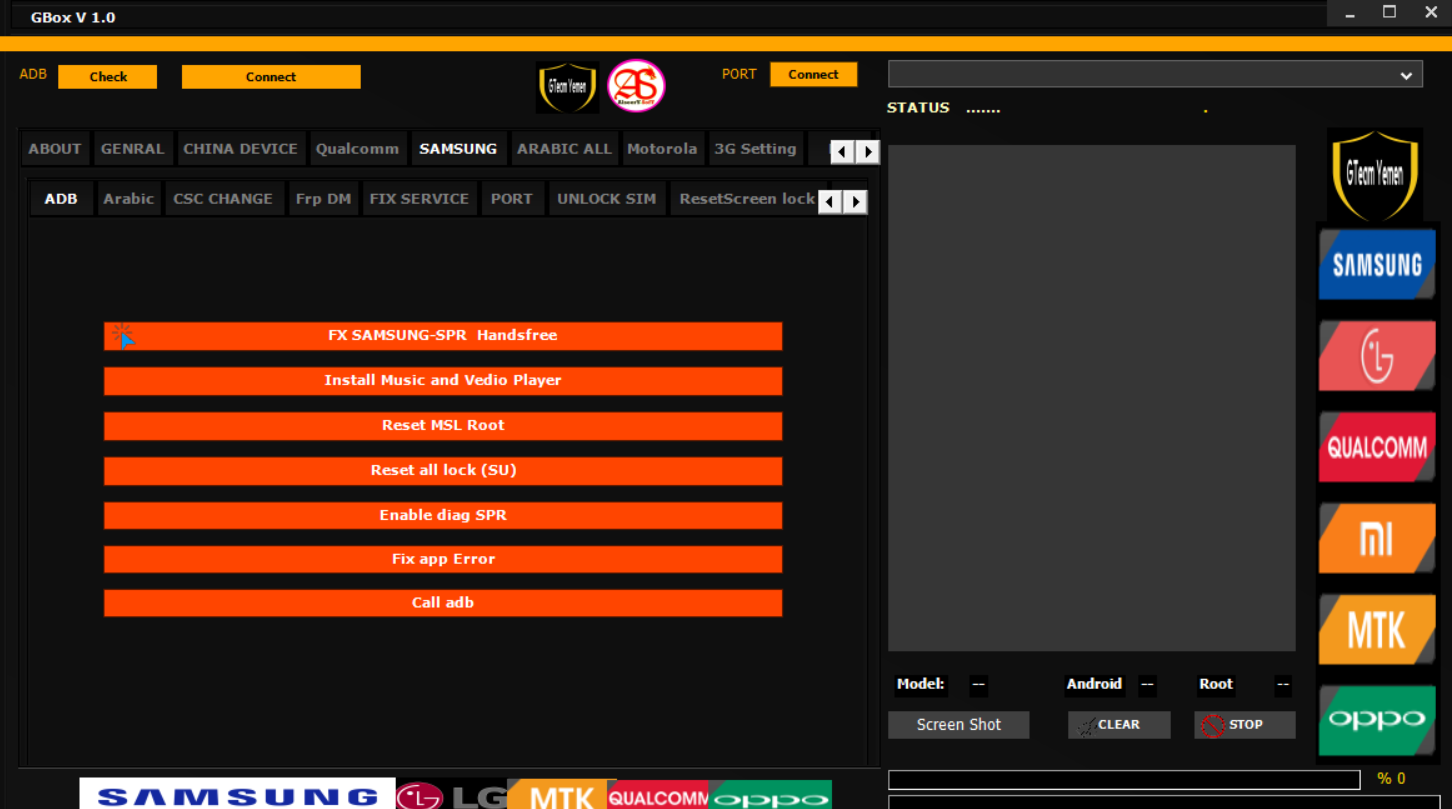
Task: Open the ARABIC ALL tab
Action: pyautogui.click(x=564, y=149)
